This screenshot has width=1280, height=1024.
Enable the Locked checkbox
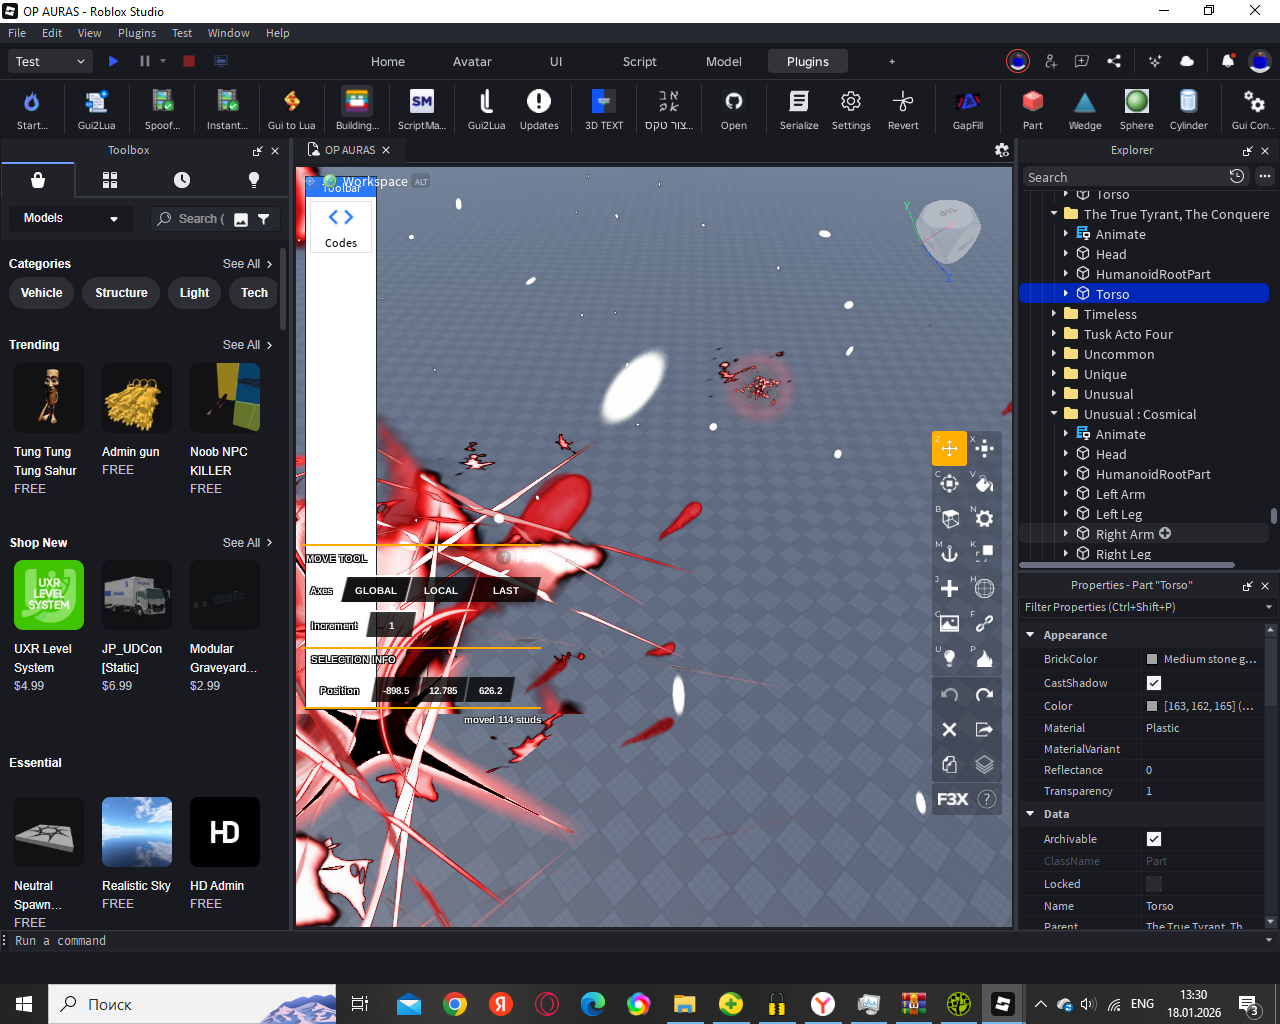(x=1154, y=884)
